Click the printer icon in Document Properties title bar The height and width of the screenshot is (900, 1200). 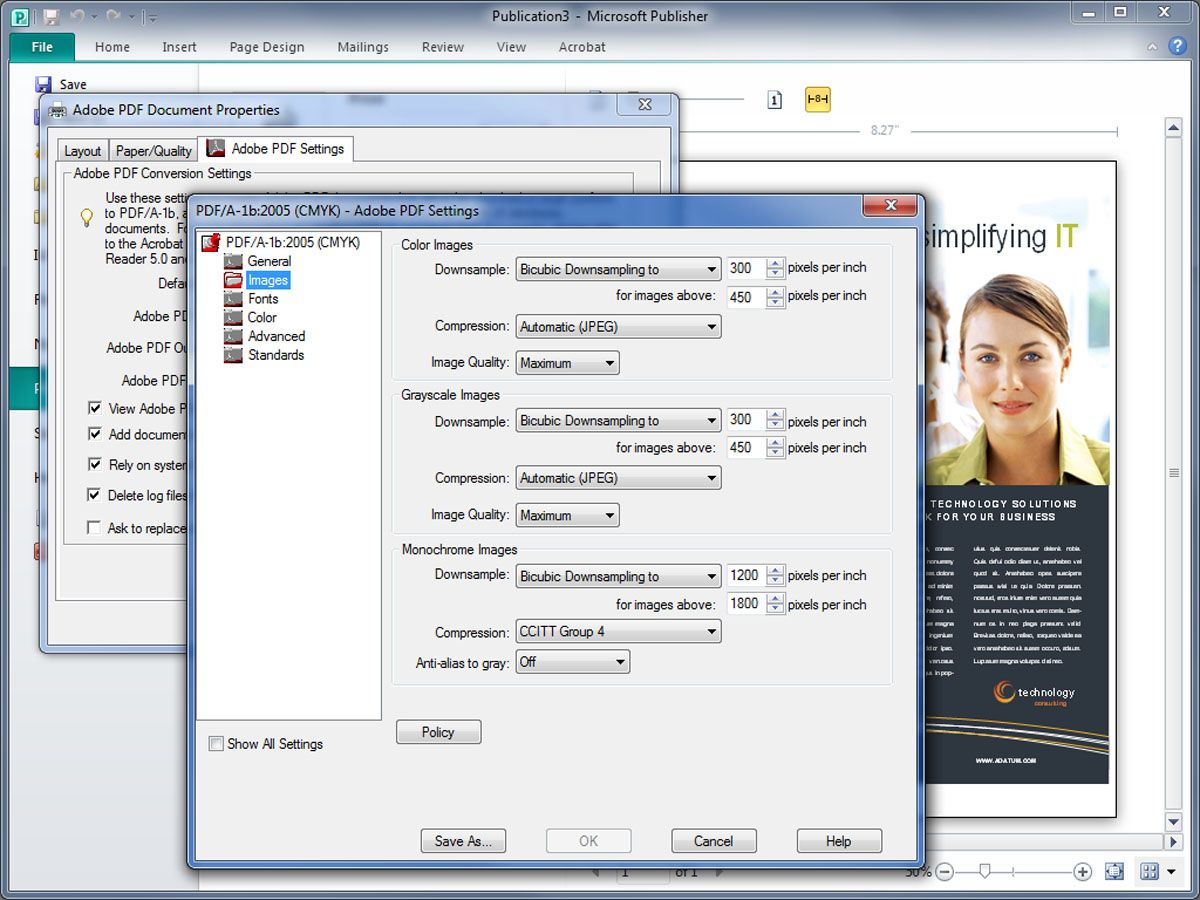(58, 110)
